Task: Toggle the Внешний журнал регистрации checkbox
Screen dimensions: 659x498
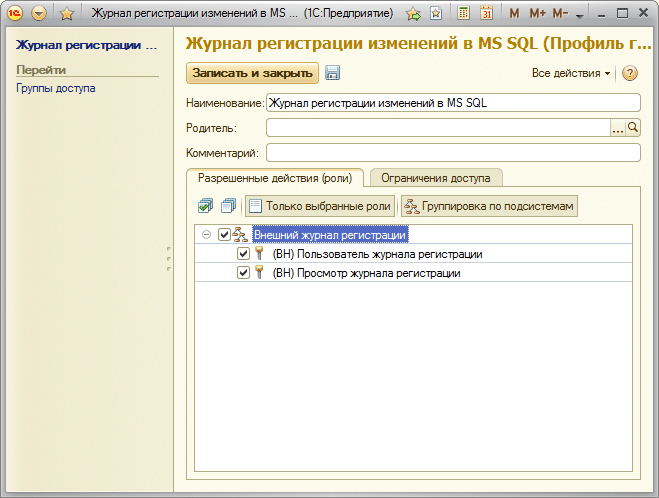Action: click(224, 235)
